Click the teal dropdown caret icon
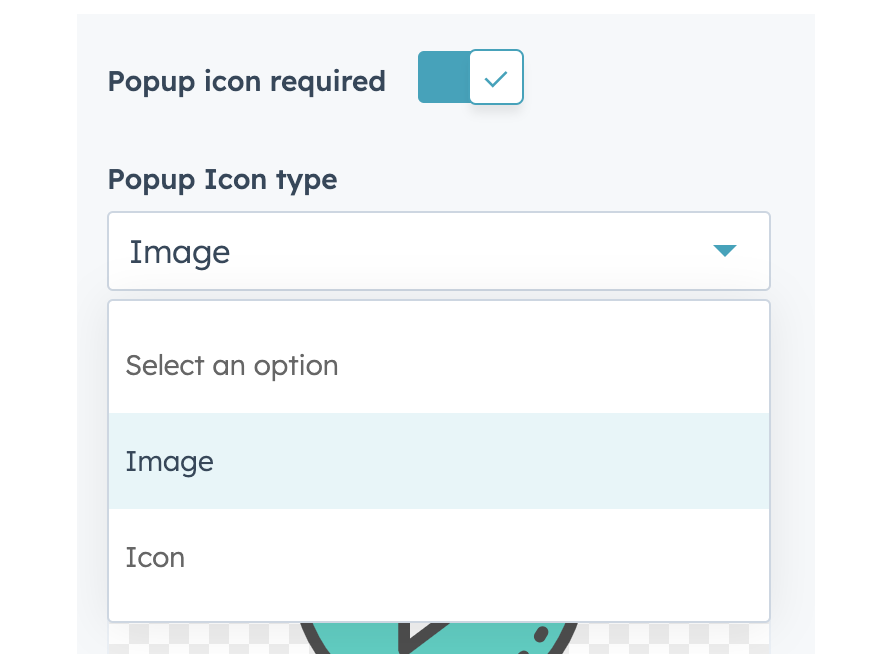This screenshot has height=669, width=892. click(724, 251)
